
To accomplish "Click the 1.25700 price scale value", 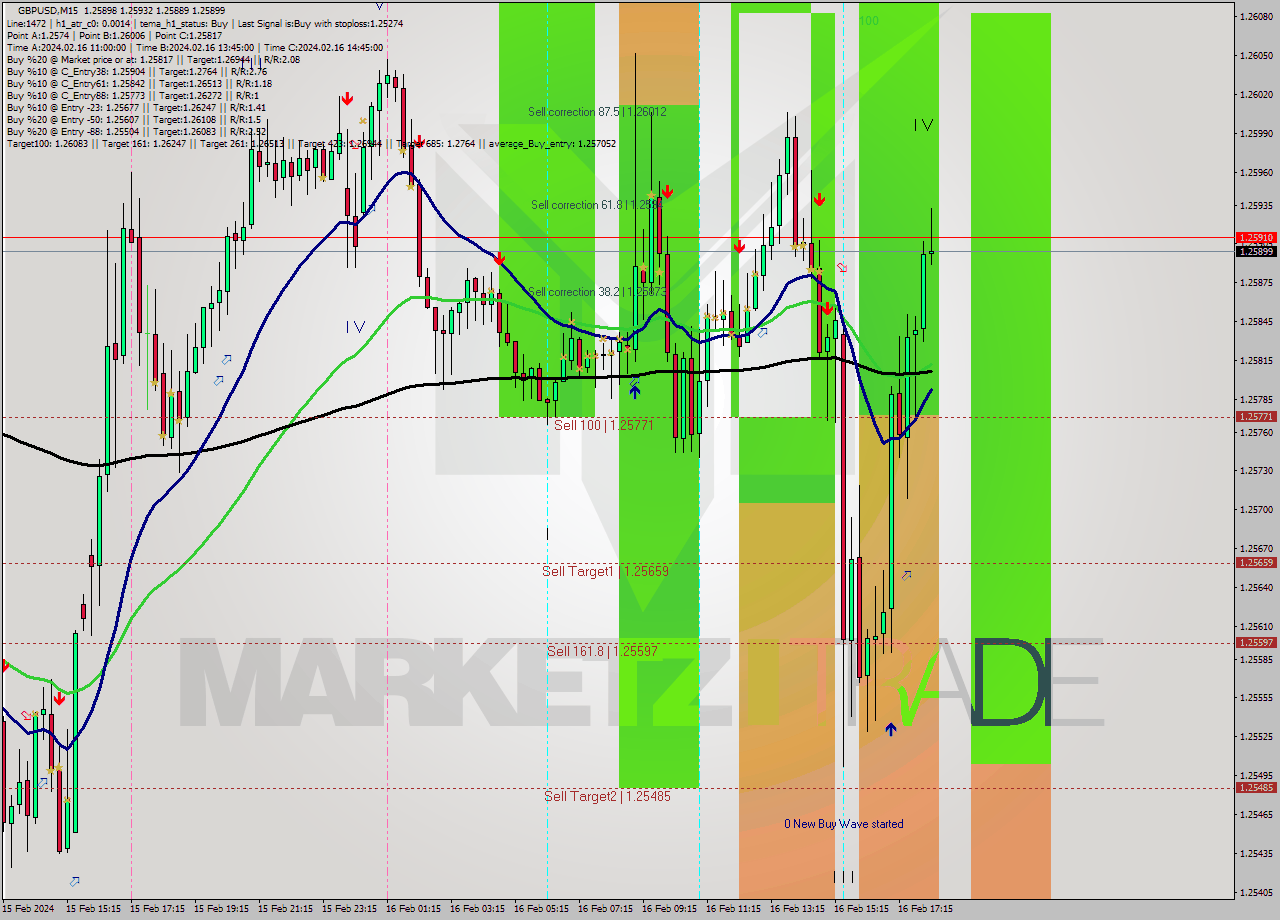I will [x=1256, y=509].
